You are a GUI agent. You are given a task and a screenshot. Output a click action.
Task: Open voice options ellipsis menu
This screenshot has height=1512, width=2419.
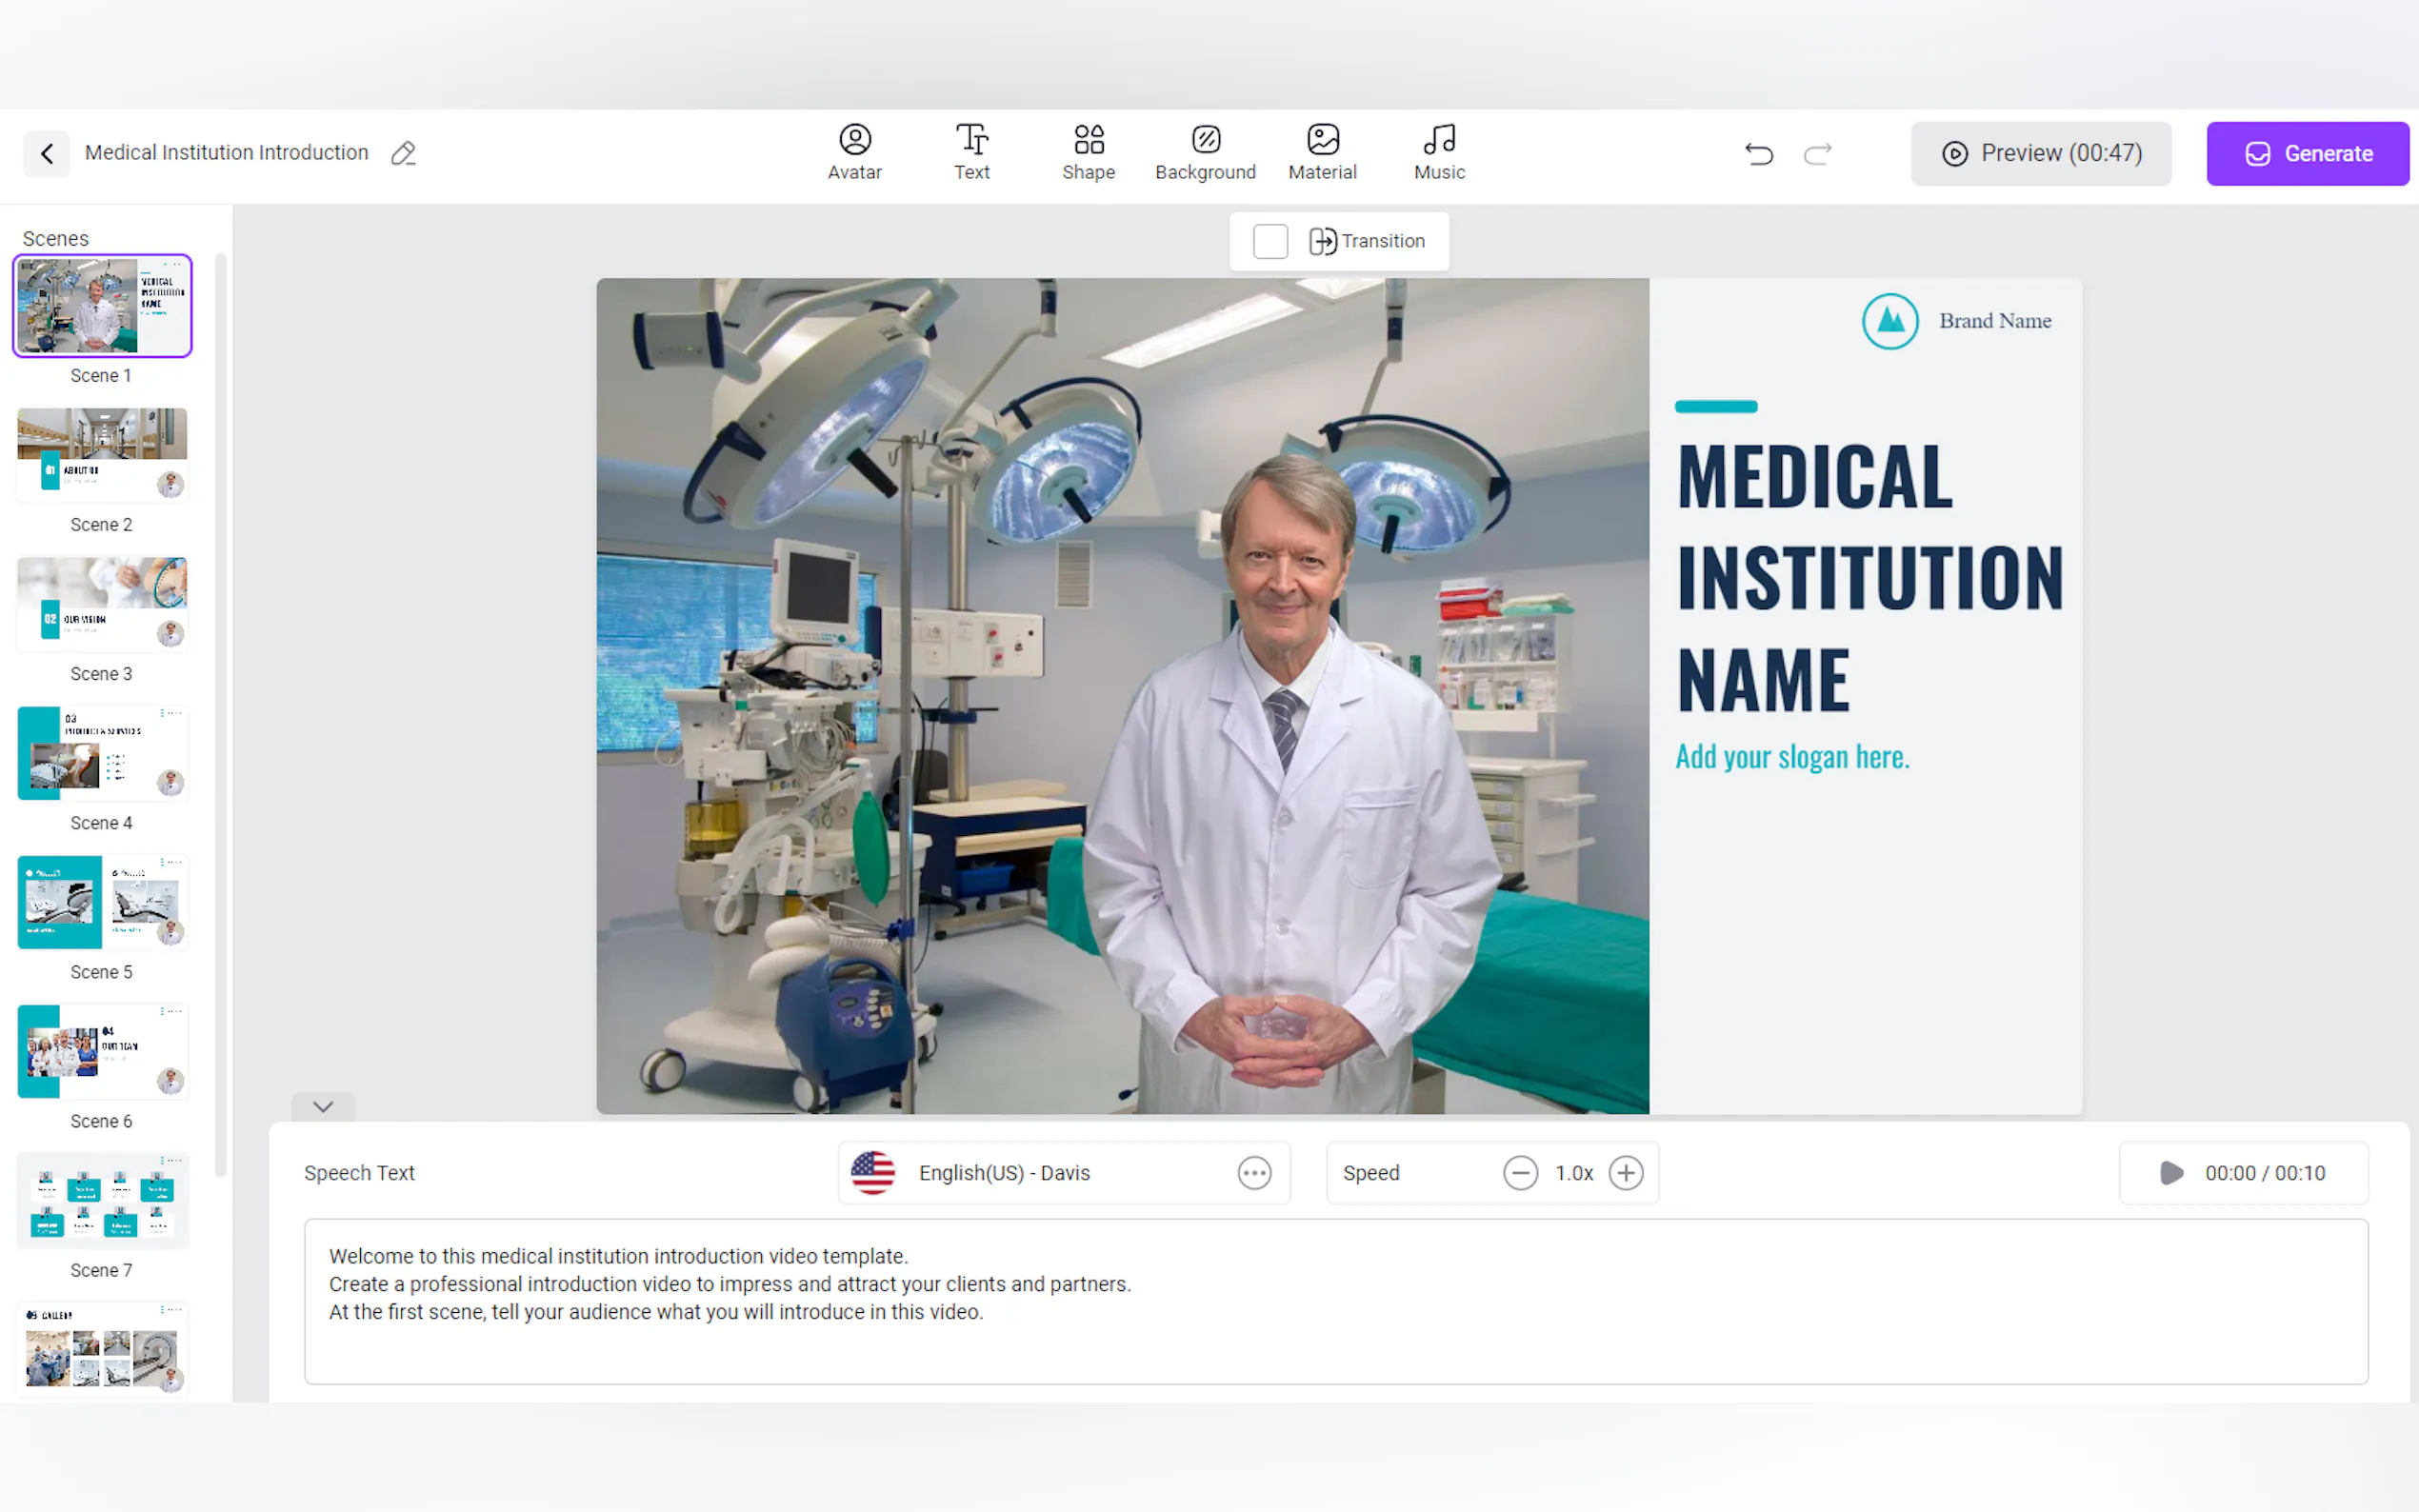point(1254,1172)
